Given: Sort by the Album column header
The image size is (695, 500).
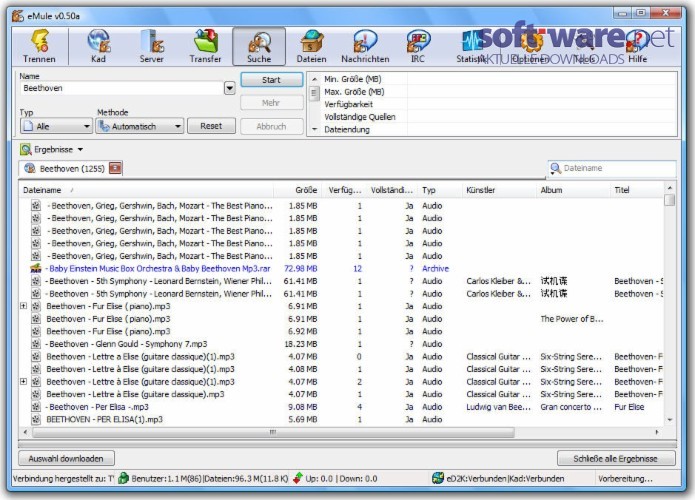Looking at the screenshot, I should tap(574, 190).
